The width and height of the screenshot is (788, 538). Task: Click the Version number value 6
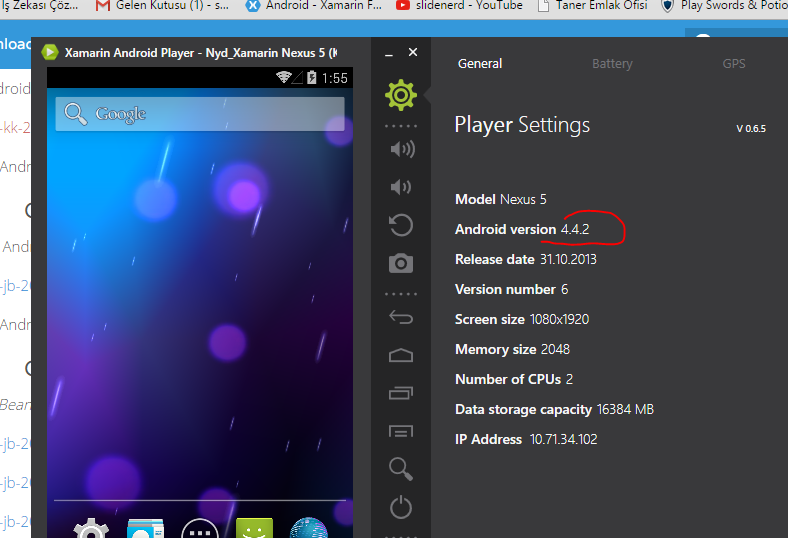pos(564,289)
